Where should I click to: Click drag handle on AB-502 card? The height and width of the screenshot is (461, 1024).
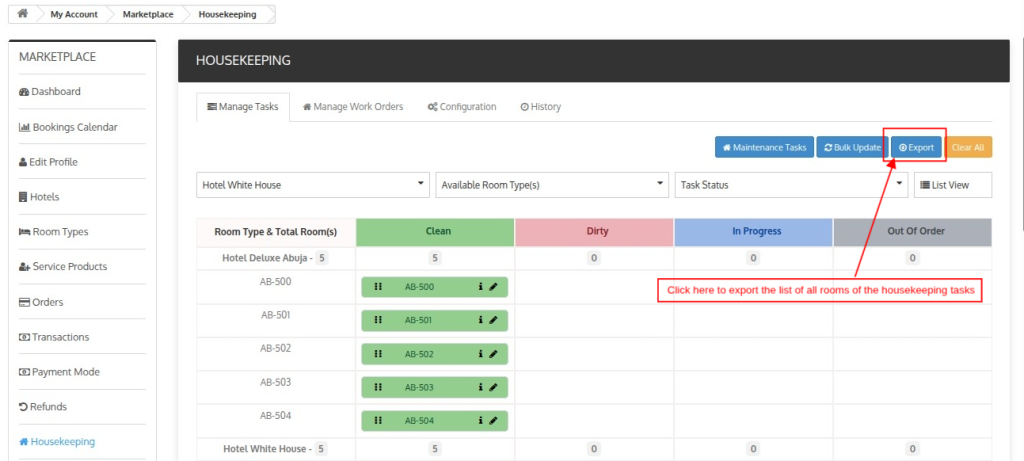pyautogui.click(x=377, y=353)
